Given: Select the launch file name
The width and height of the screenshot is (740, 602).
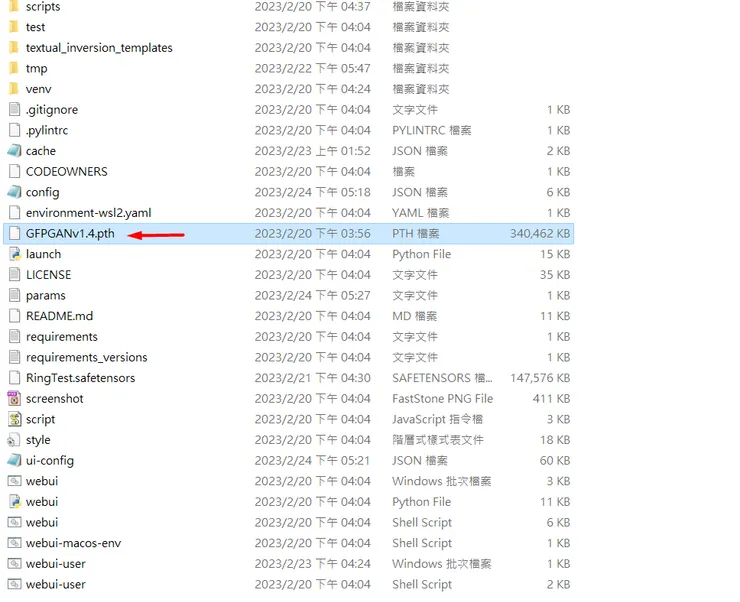Looking at the screenshot, I should (43, 254).
